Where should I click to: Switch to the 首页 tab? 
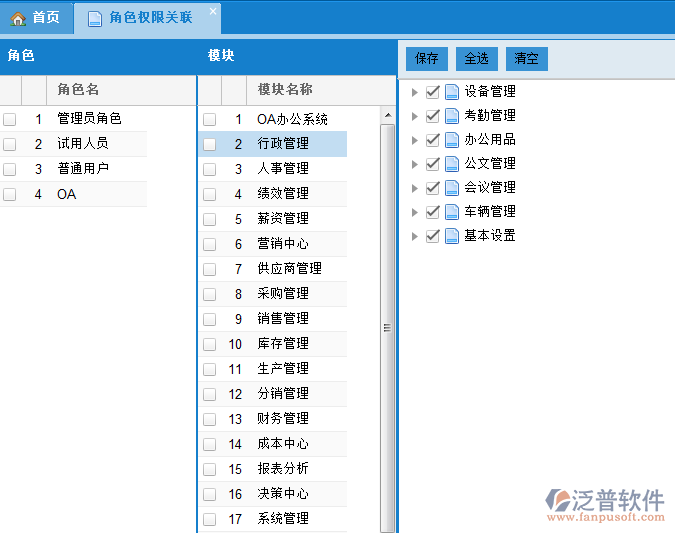tap(37, 18)
